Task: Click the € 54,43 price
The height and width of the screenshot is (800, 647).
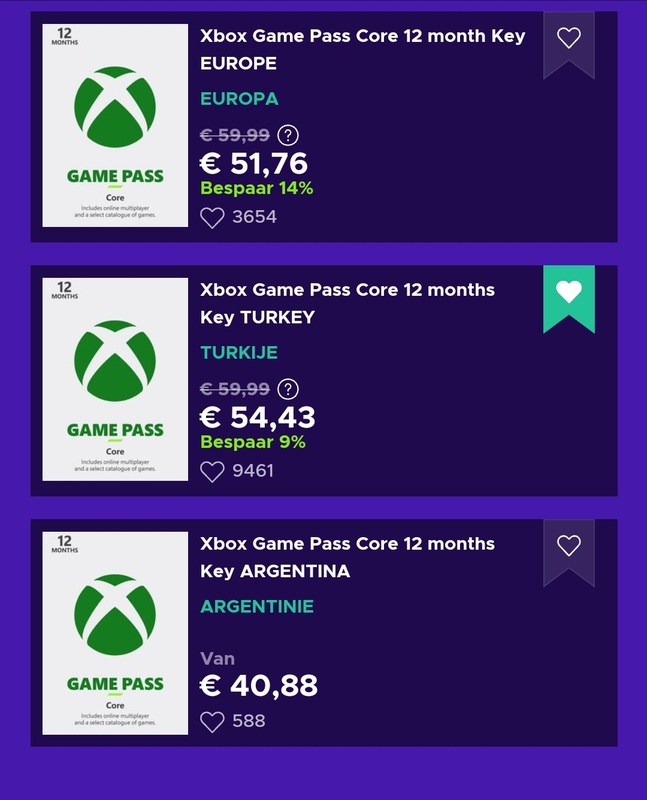Action: 257,416
